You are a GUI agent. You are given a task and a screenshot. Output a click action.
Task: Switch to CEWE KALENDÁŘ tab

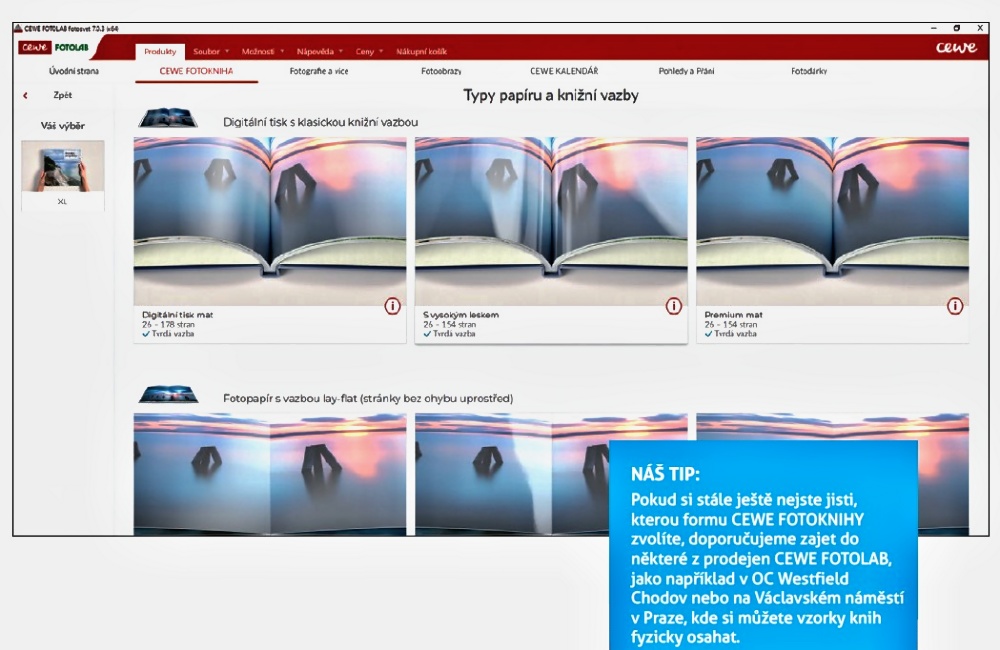coord(564,71)
